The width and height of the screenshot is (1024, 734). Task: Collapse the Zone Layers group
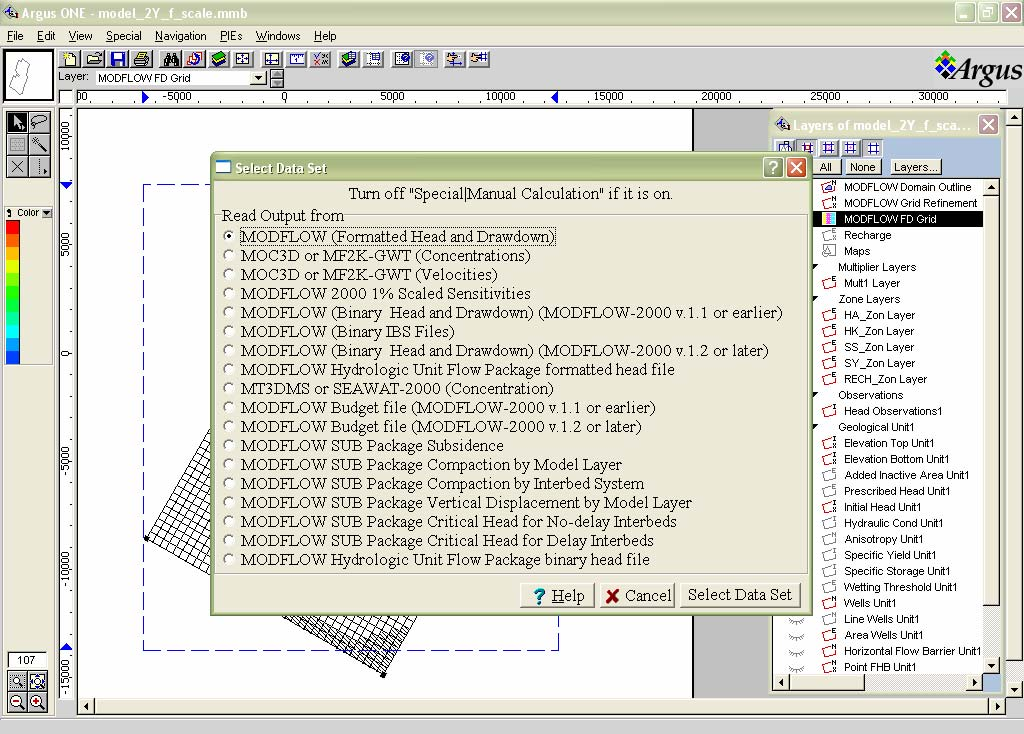[816, 298]
